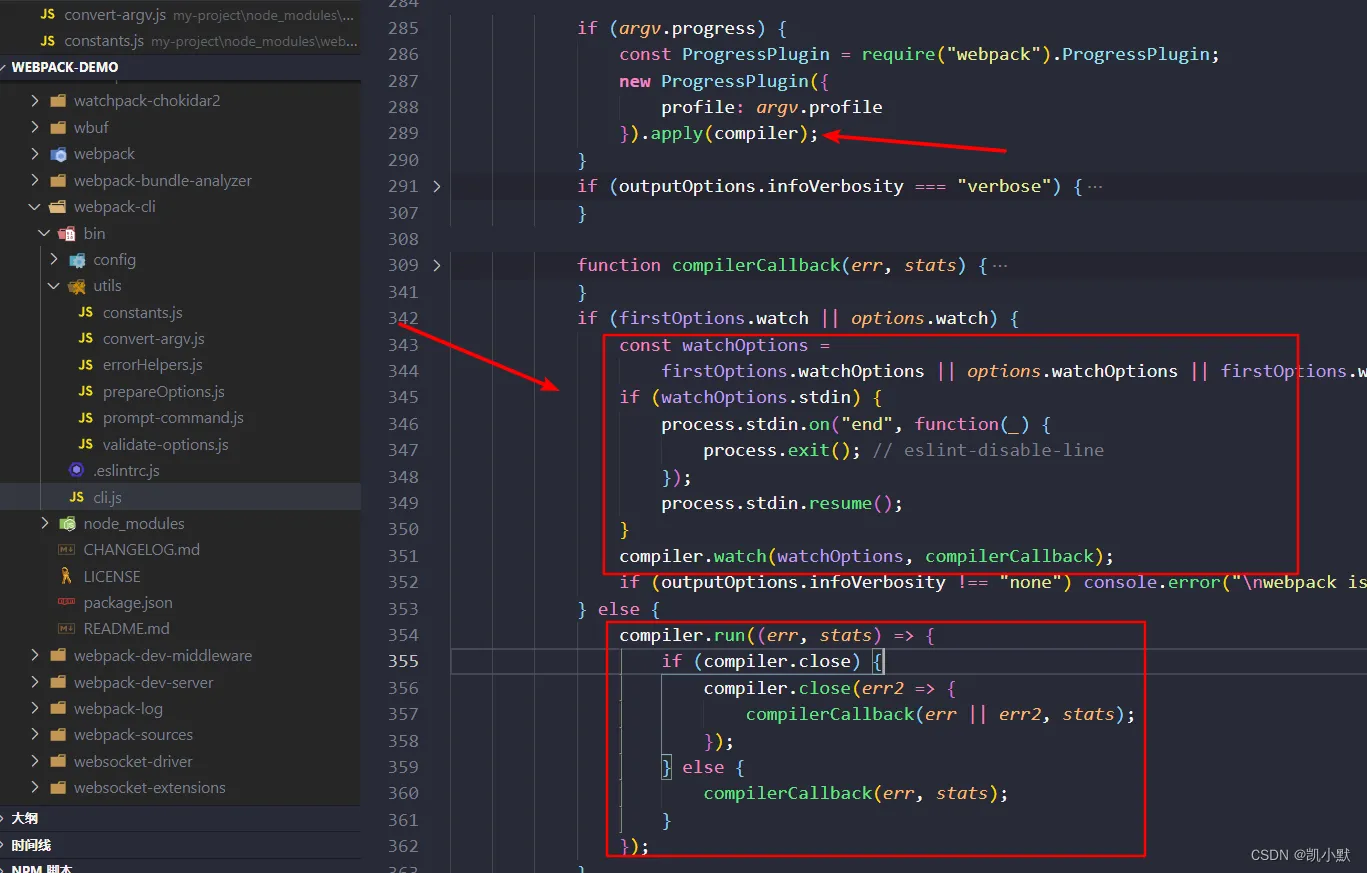Click line number 355 in gutter
The height and width of the screenshot is (873, 1367).
(403, 661)
